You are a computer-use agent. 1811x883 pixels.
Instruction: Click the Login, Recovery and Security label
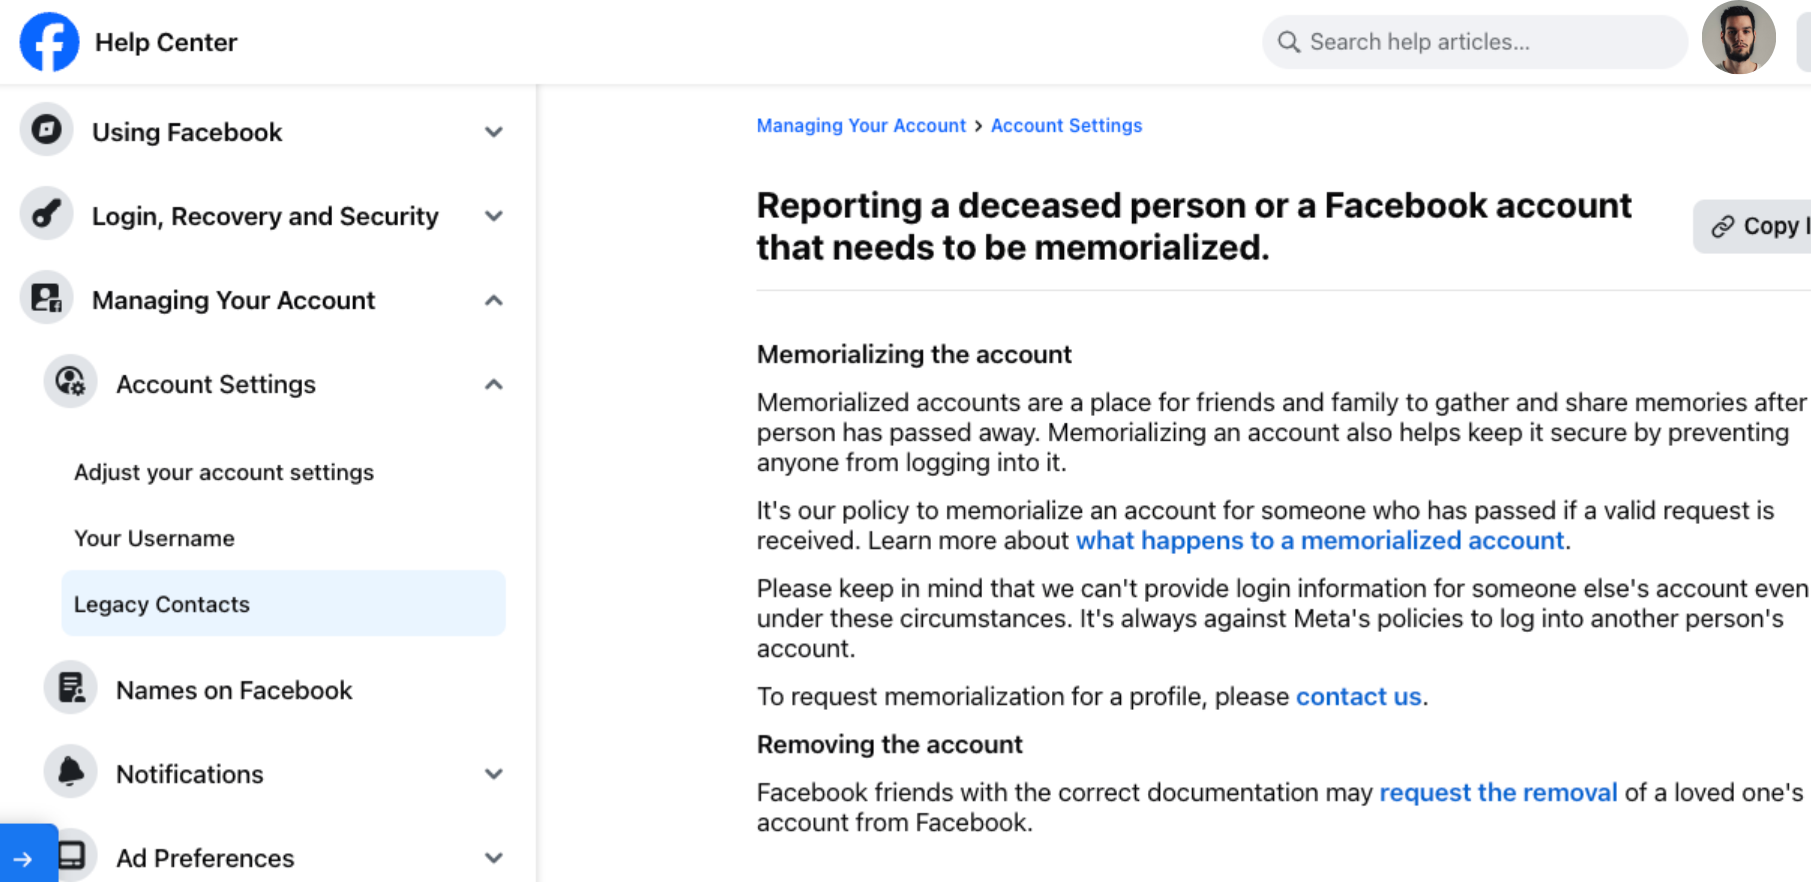point(265,216)
